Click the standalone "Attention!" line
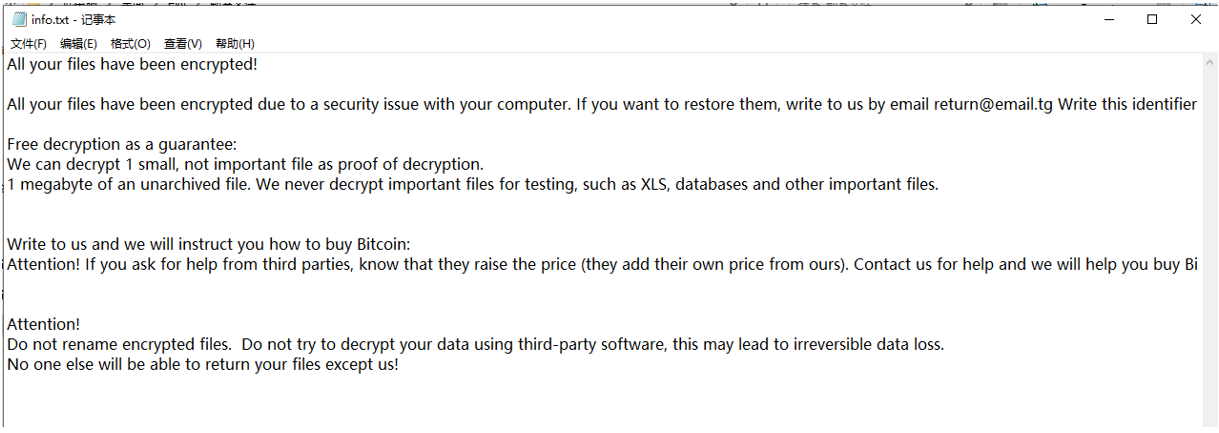This screenshot has width=1219, height=433. (x=43, y=325)
